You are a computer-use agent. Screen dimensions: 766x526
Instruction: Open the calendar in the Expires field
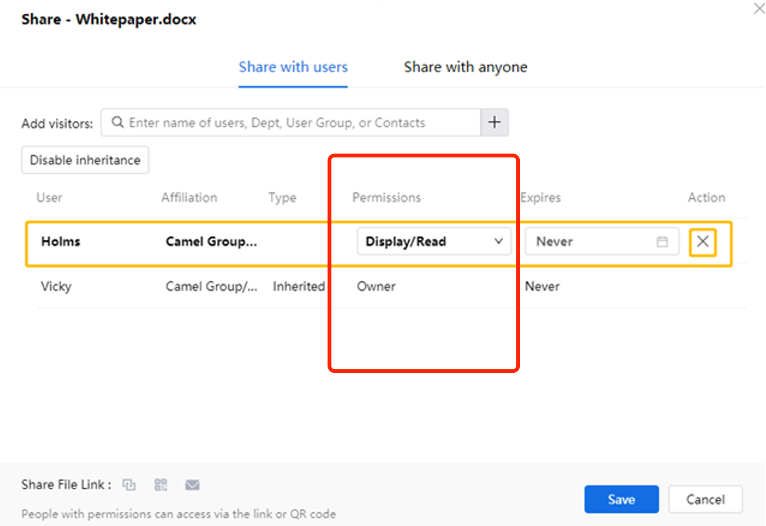662,242
